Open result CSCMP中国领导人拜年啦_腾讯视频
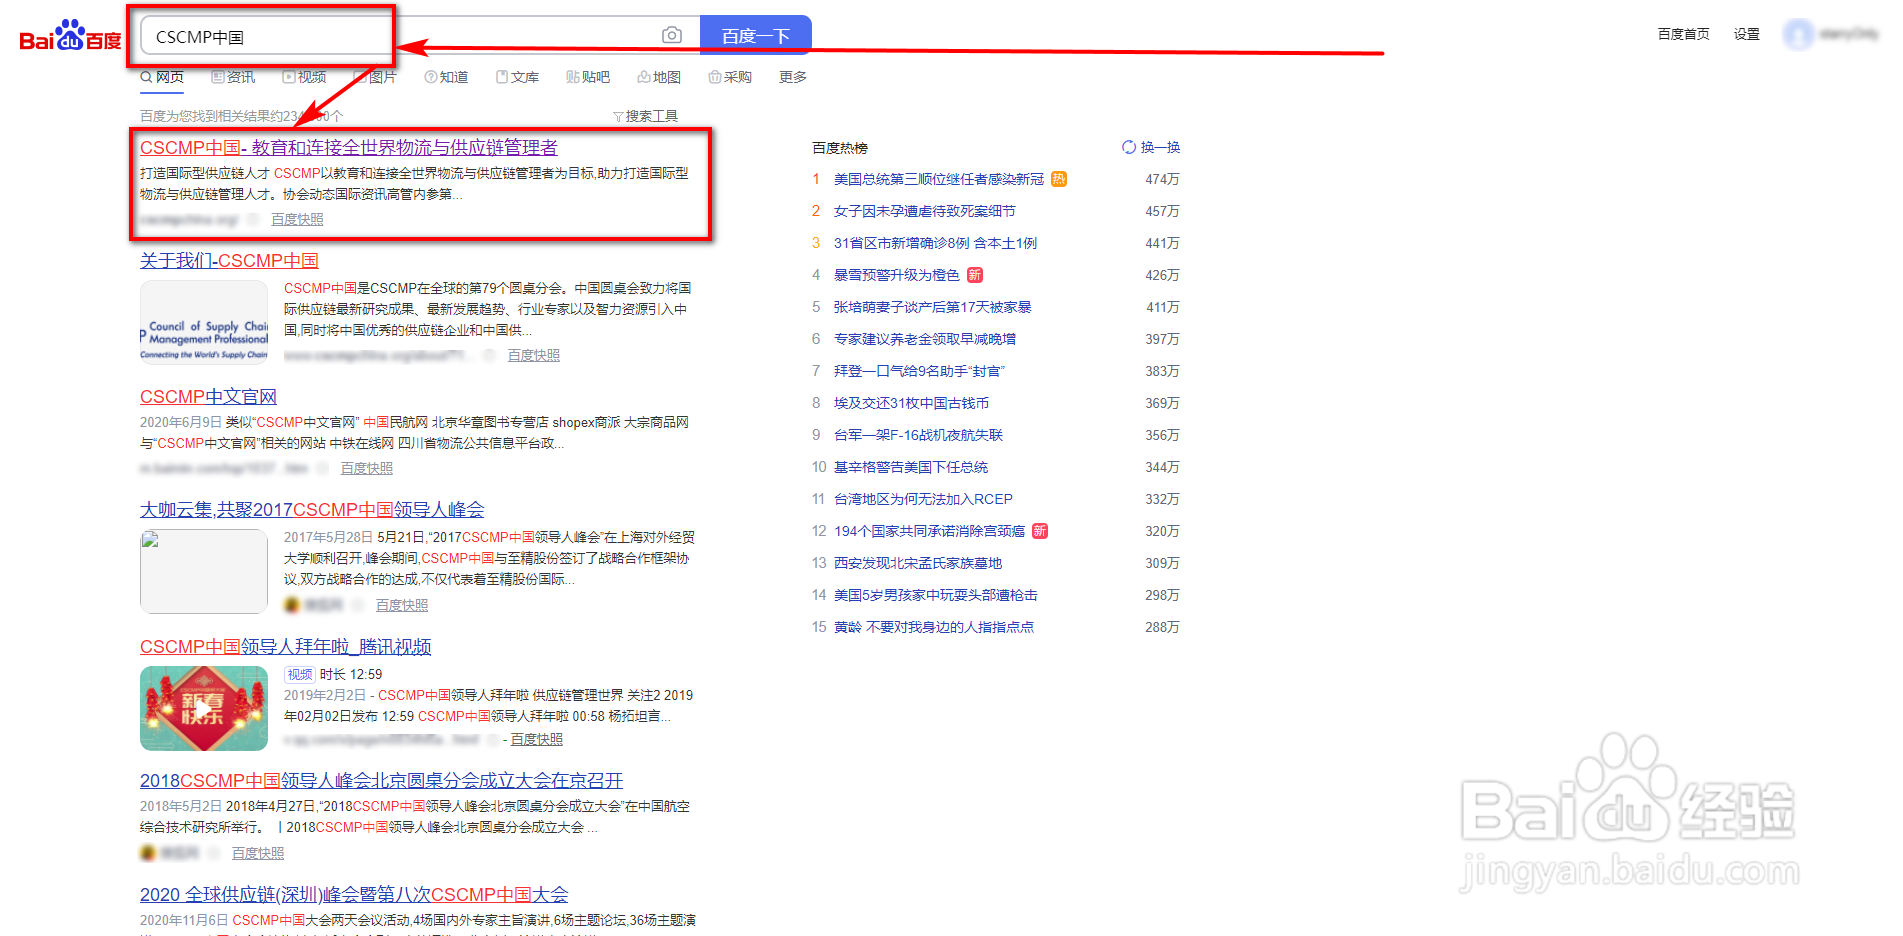 click(x=285, y=647)
